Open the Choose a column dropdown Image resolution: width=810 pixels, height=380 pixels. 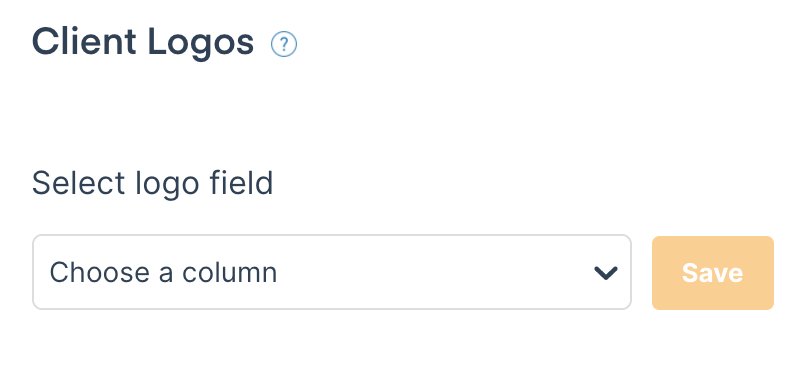pyautogui.click(x=332, y=272)
